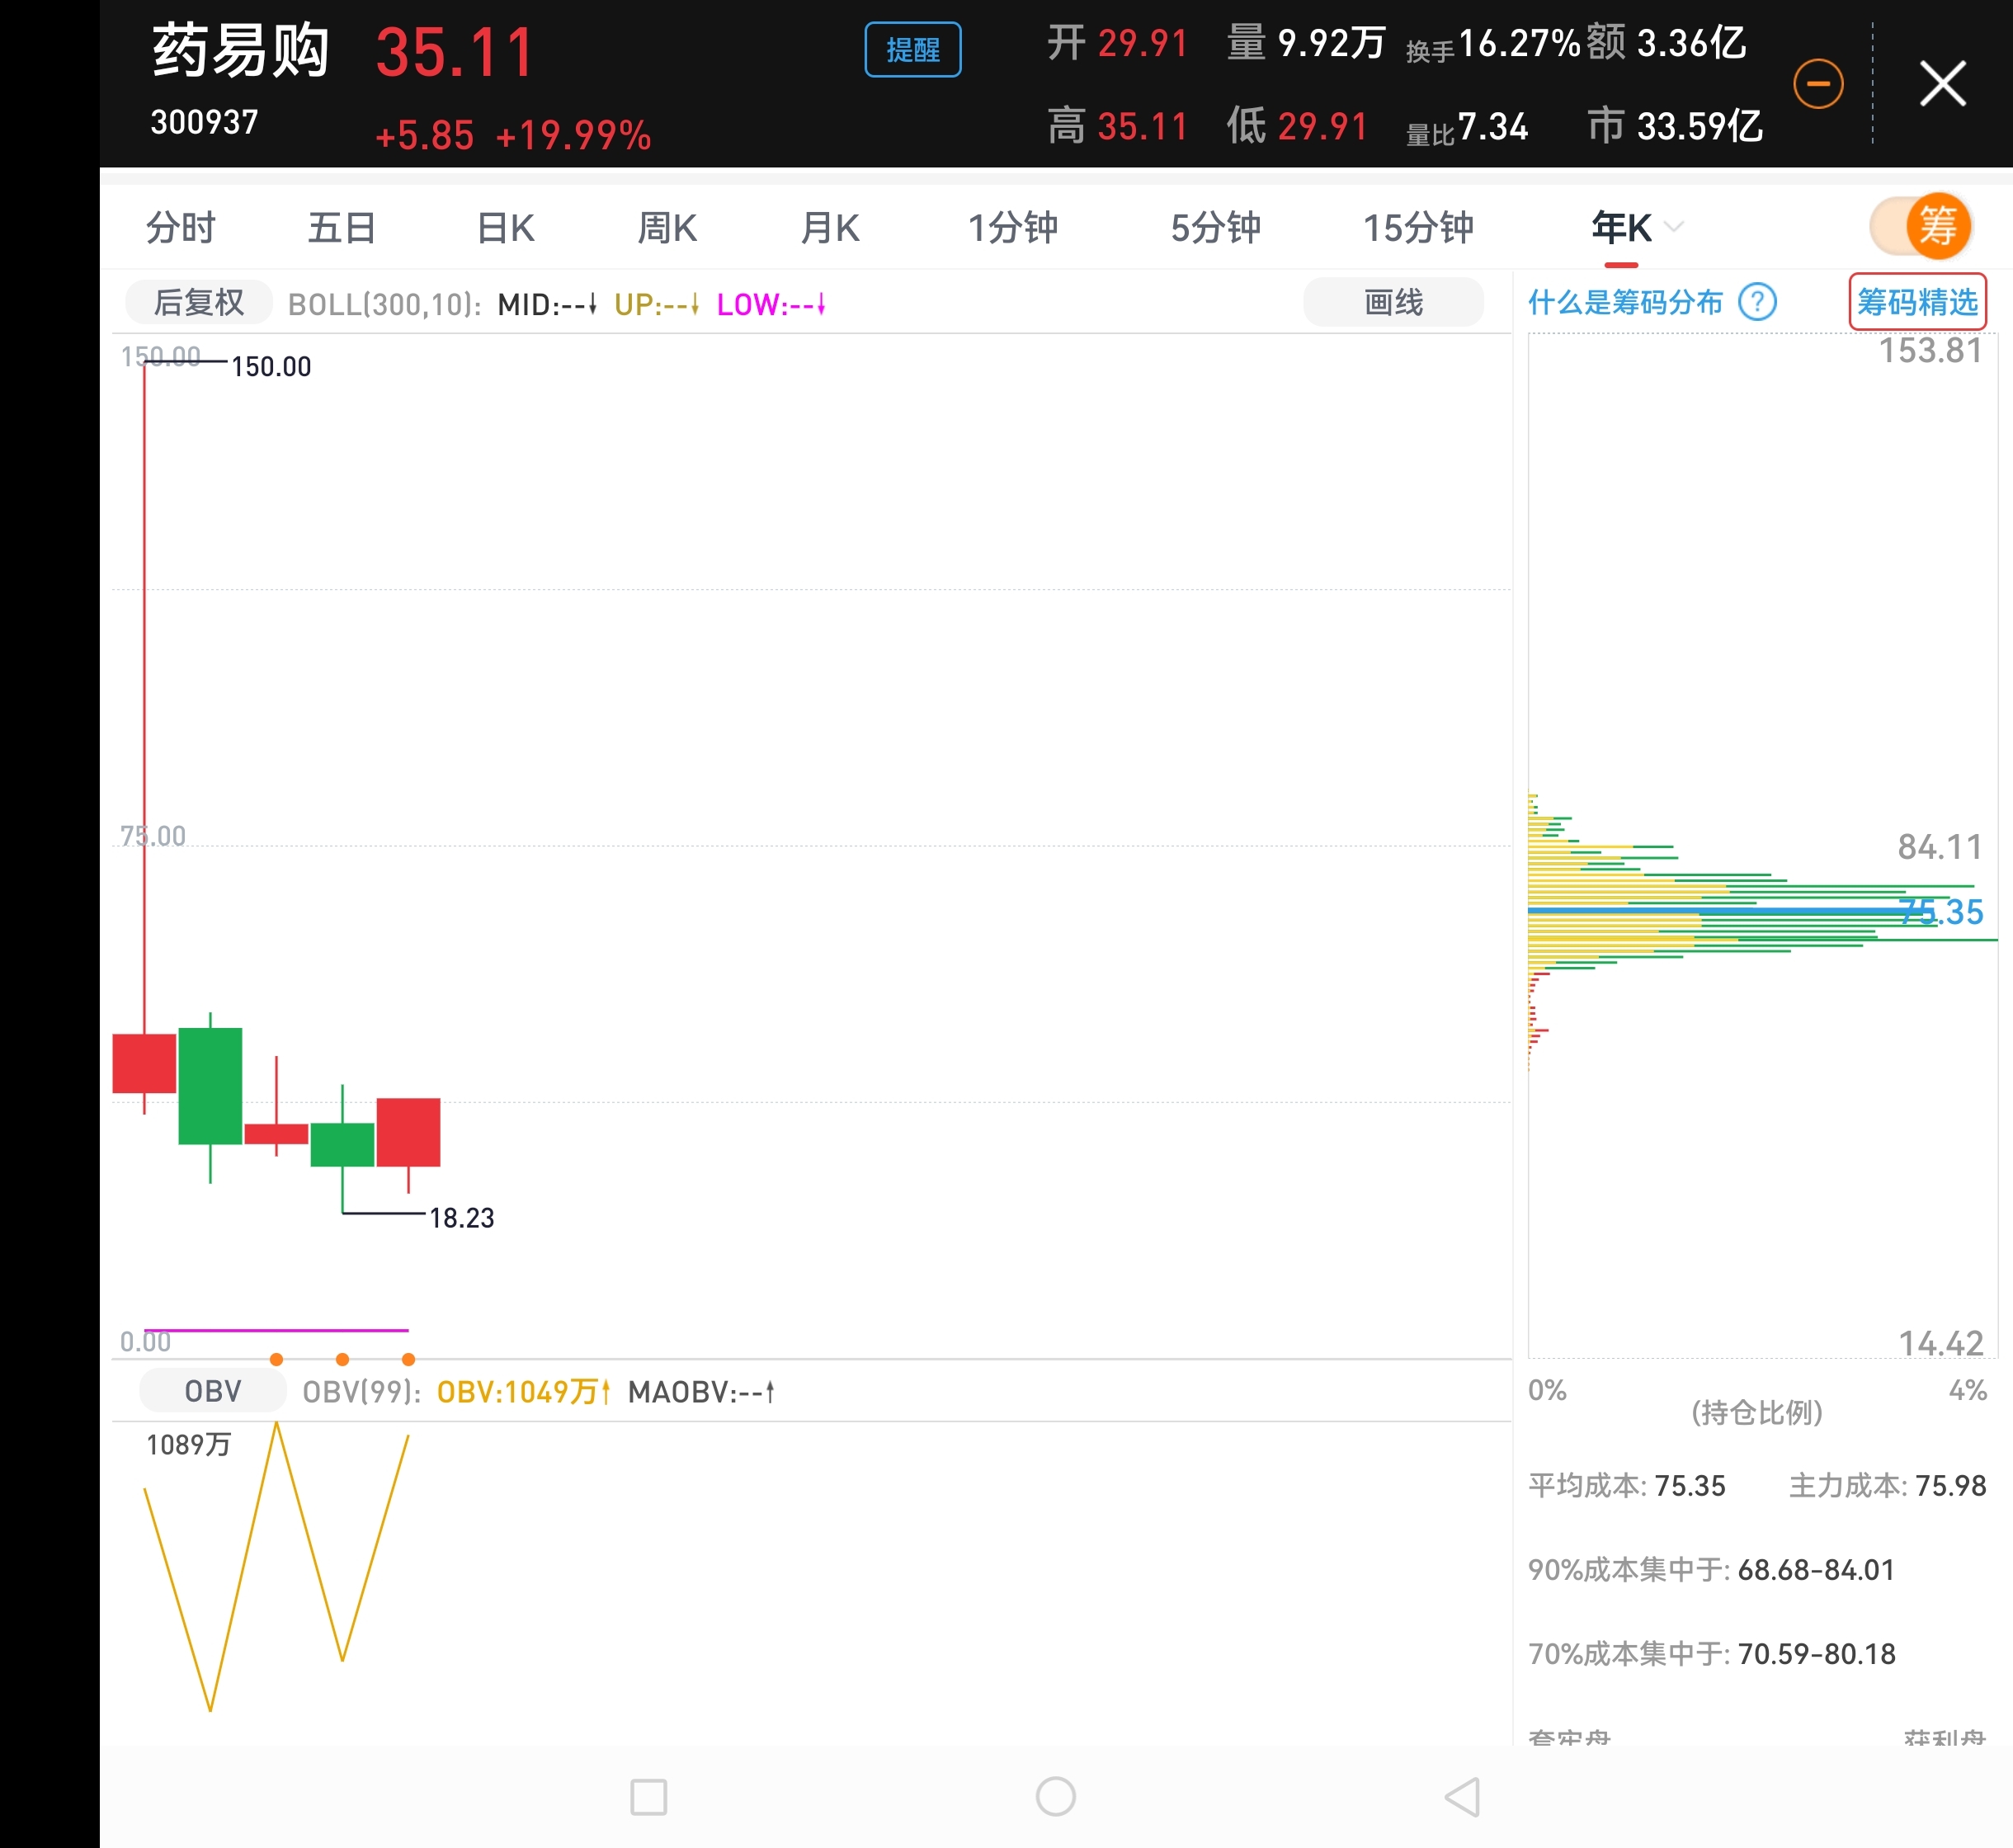Screen dimensions: 2013x1848
Task: Switch the OBV indicator selector
Action: 212,1391
